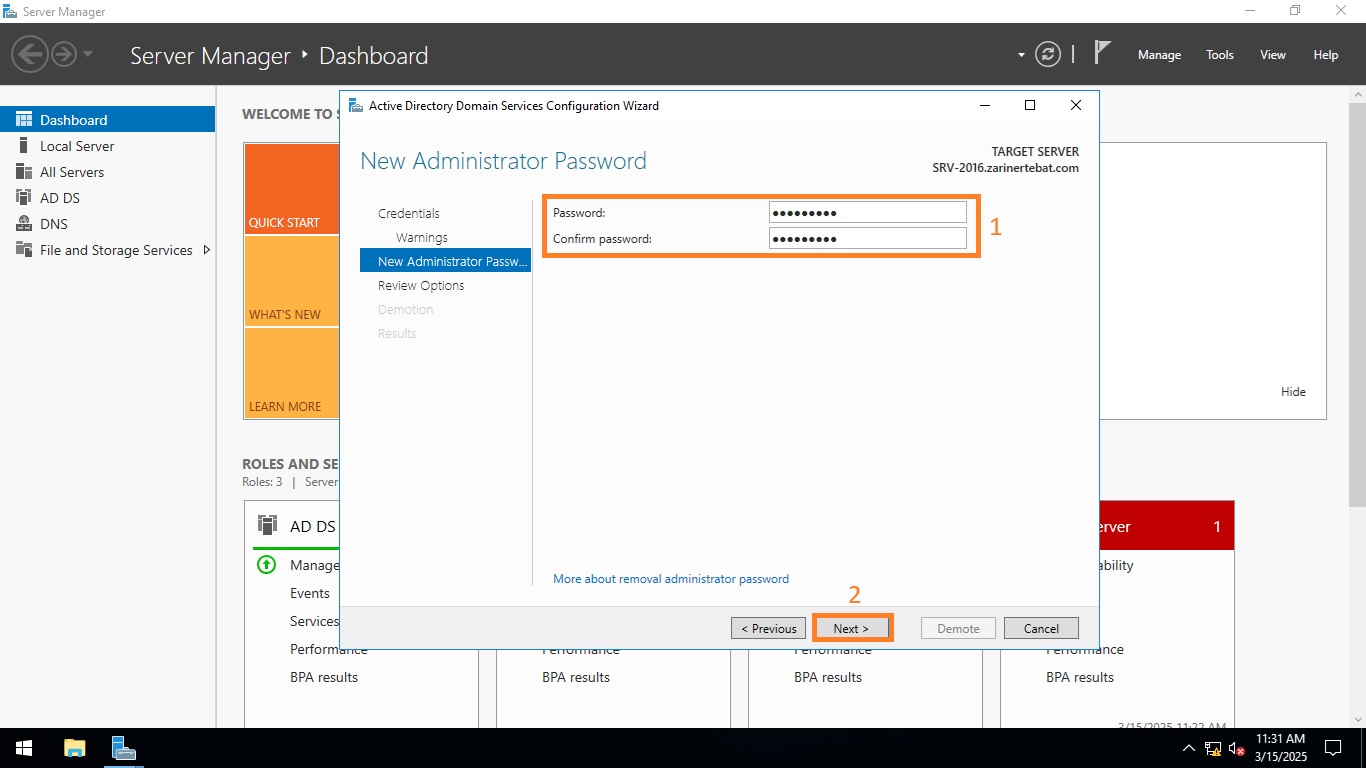Select All Servers in the sidebar
Screen dimensions: 1366x768
tap(107, 172)
